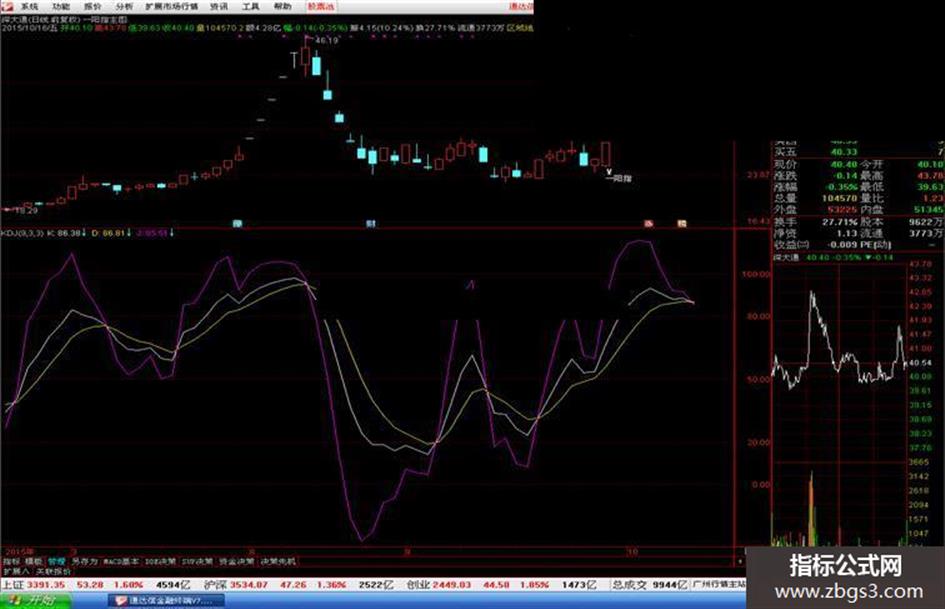Click the blue info marker below the candlestick chart
This screenshot has height=609, width=945.
tap(371, 224)
